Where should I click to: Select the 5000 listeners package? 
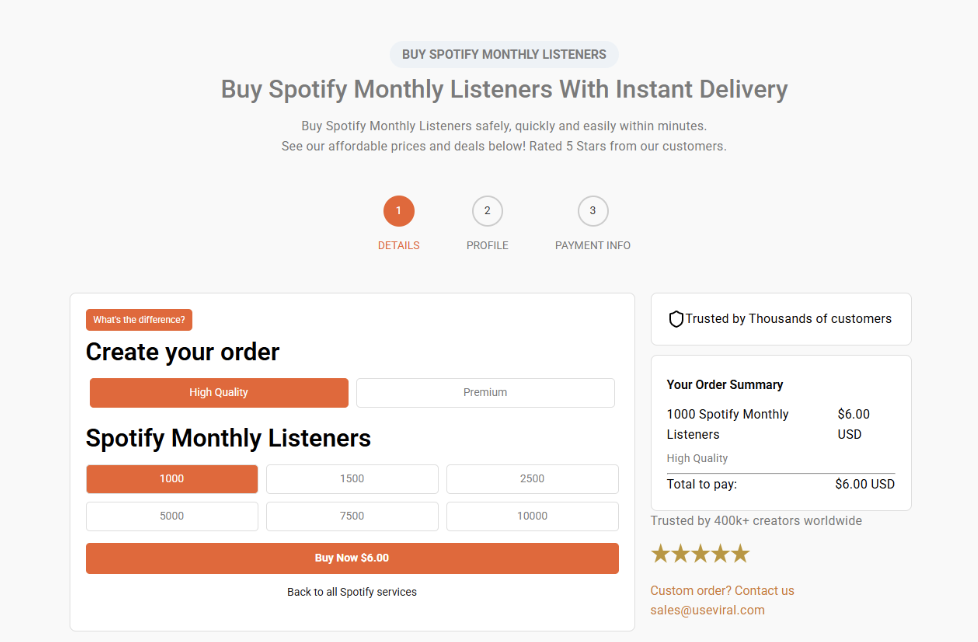coord(172,516)
